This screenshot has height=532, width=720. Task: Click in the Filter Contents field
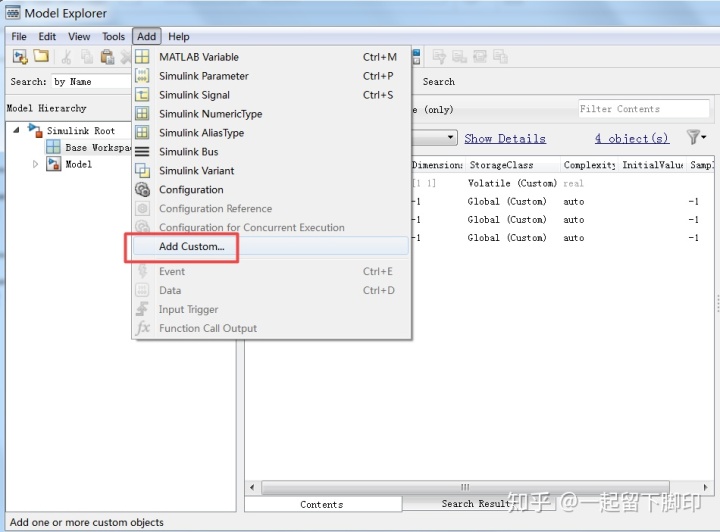[x=643, y=108]
